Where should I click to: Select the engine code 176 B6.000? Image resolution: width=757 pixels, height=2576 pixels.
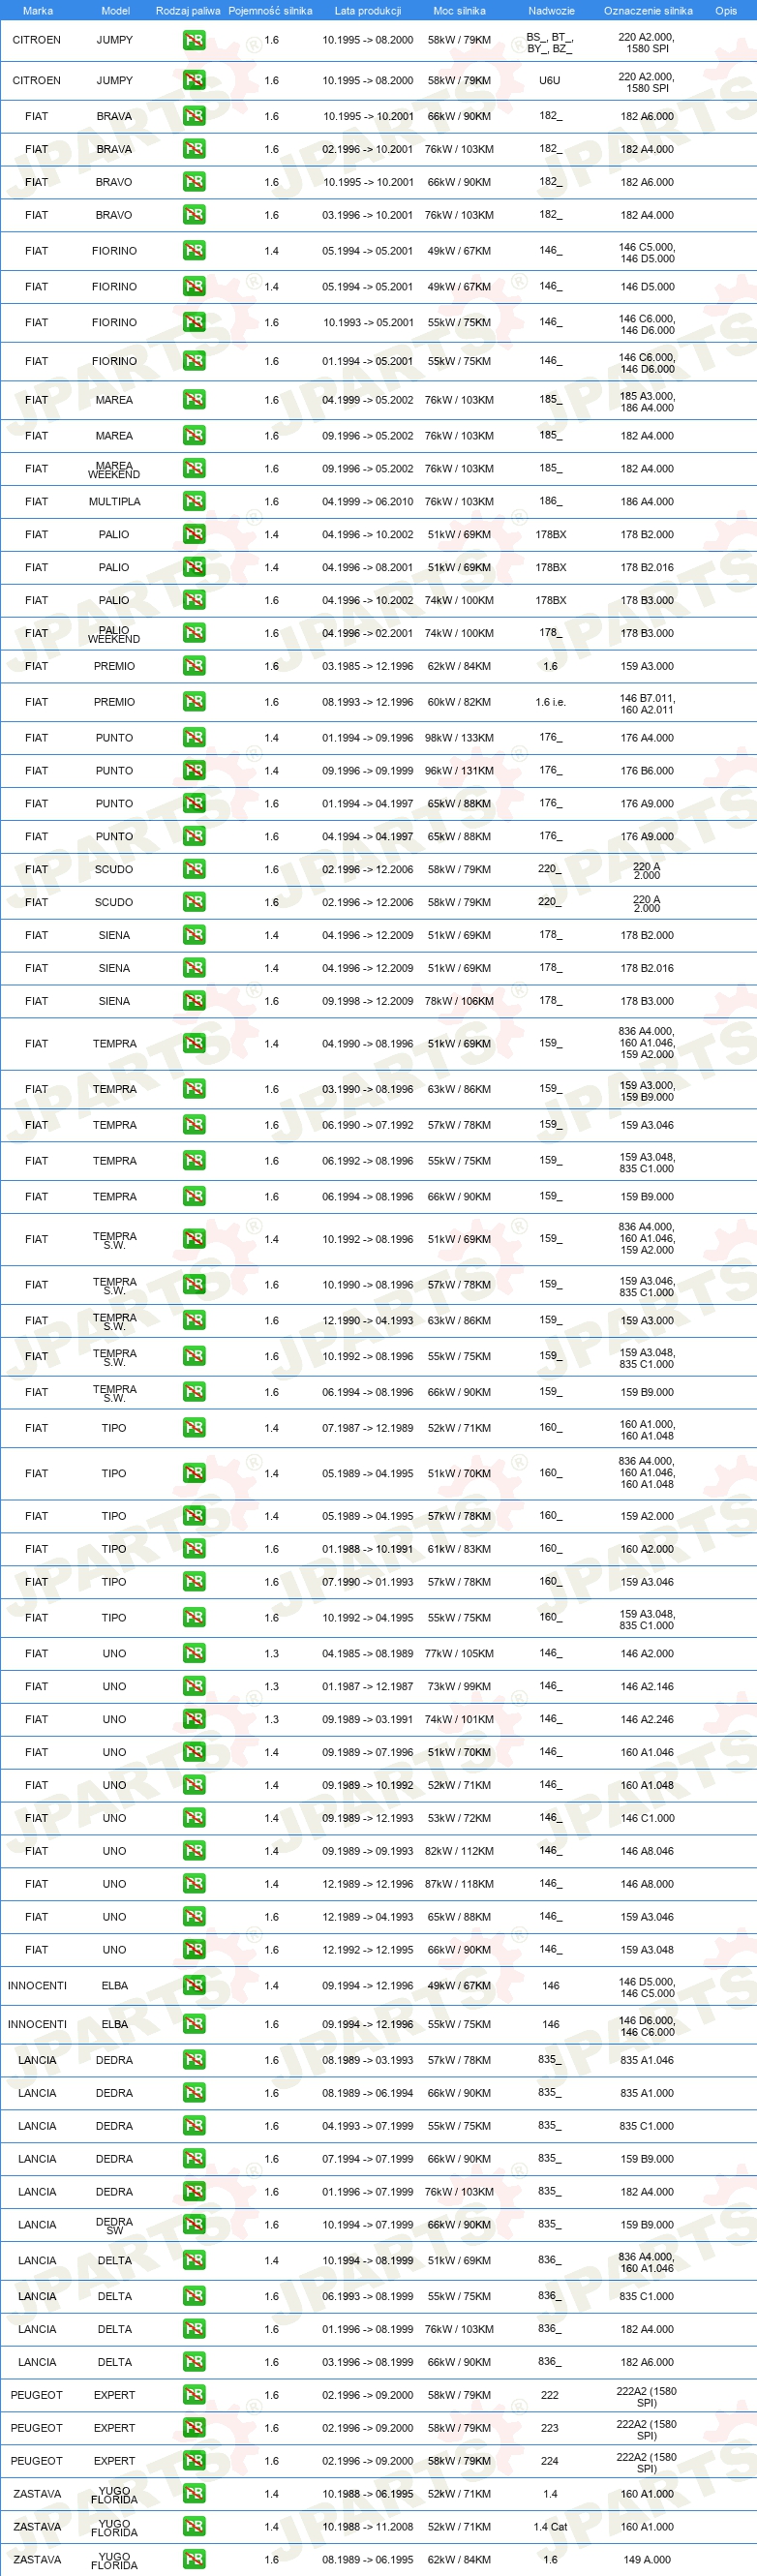point(647,771)
